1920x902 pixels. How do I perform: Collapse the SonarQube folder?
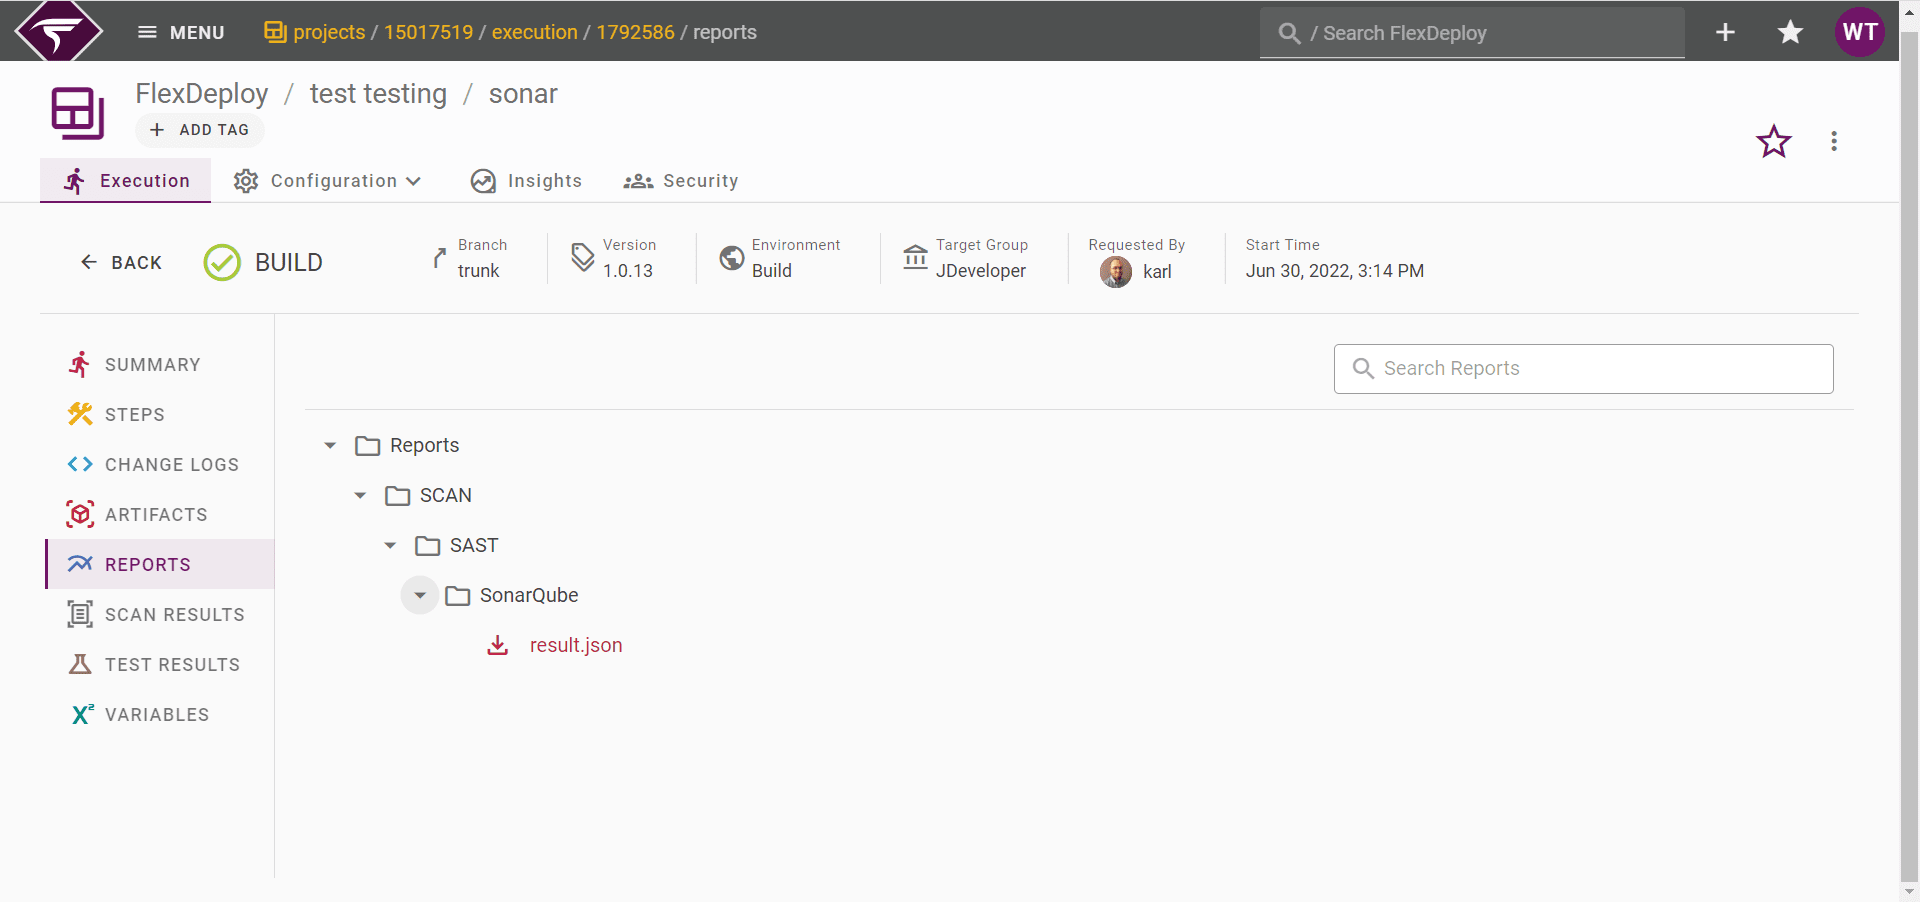coord(420,595)
